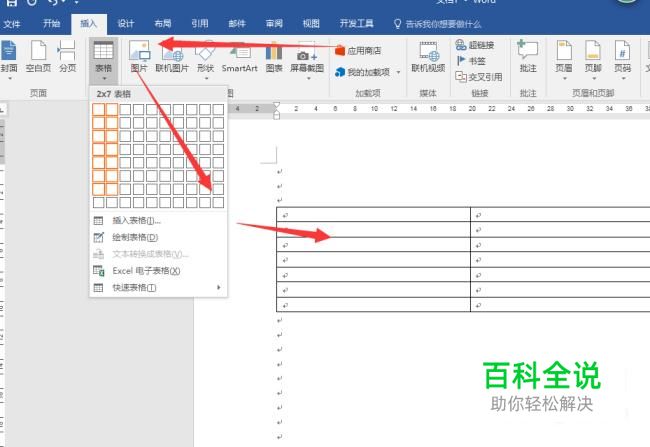Switch to the 视图 tab
Viewport: 650px width, 447px height.
point(311,24)
